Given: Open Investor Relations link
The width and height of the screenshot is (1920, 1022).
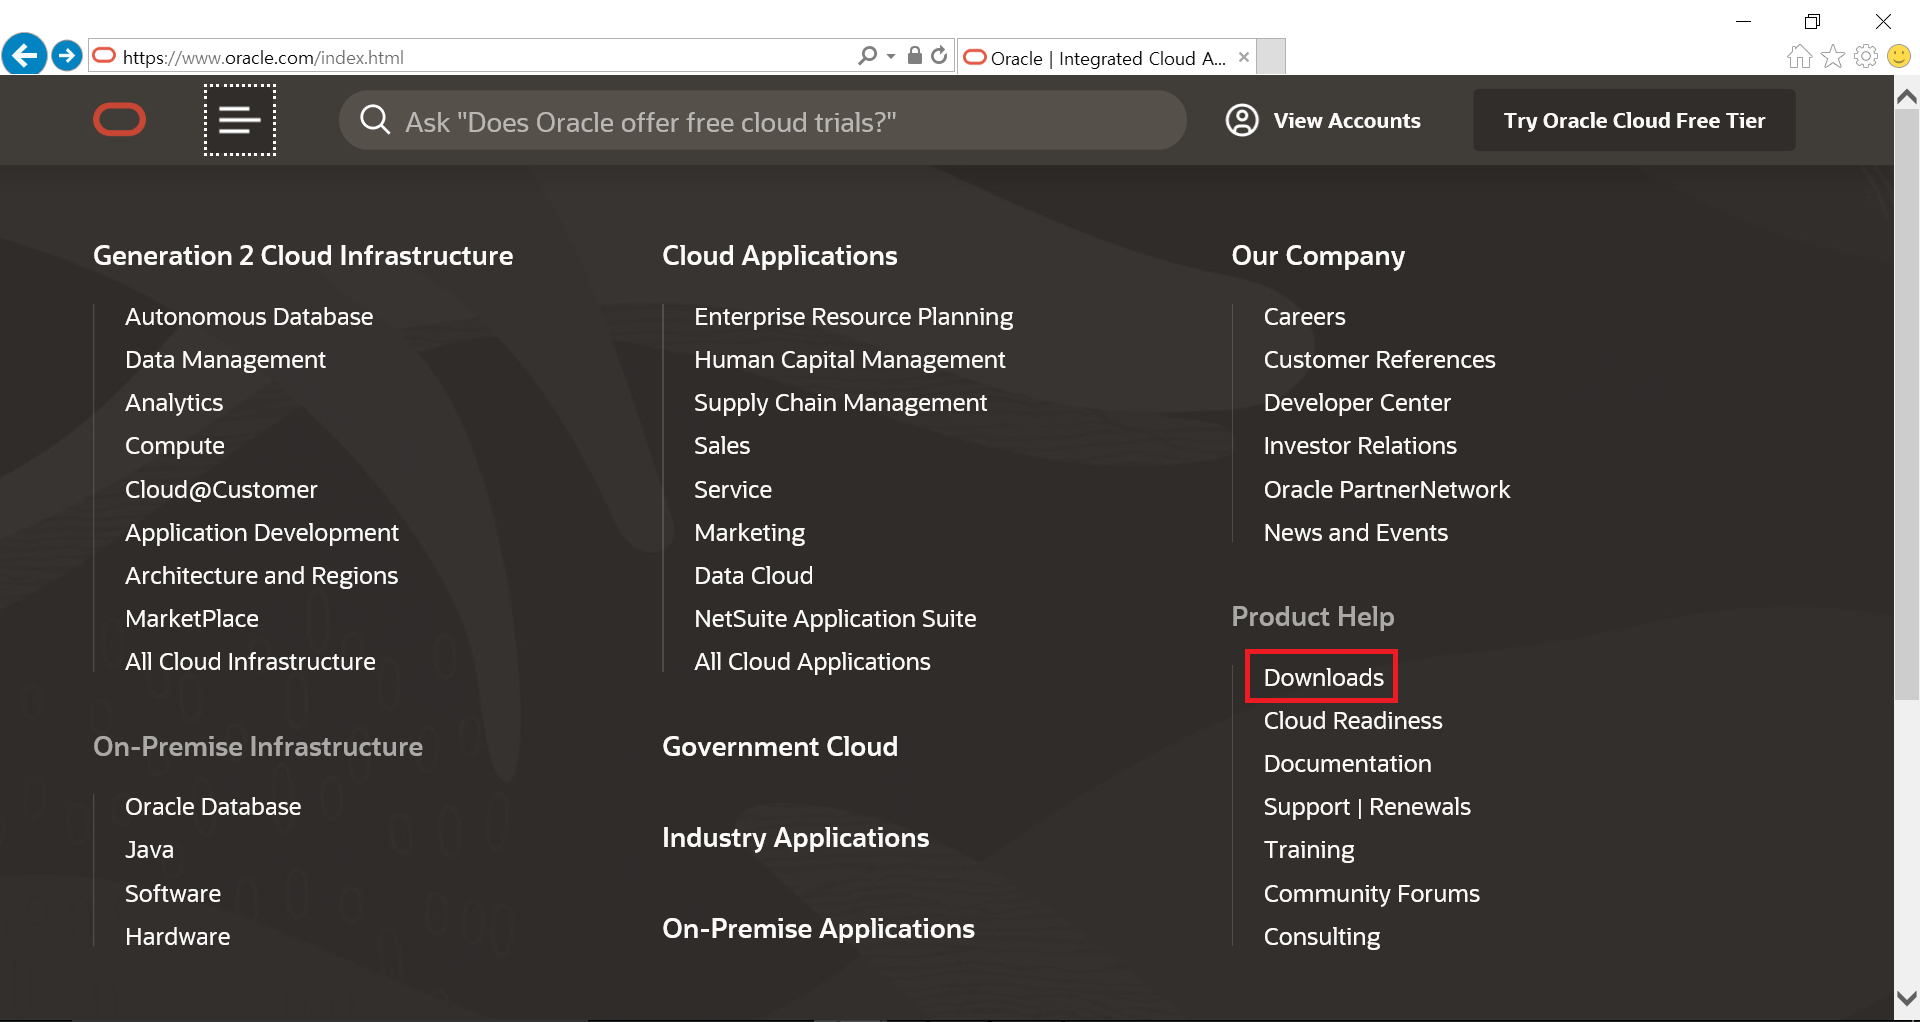Looking at the screenshot, I should click(x=1360, y=446).
